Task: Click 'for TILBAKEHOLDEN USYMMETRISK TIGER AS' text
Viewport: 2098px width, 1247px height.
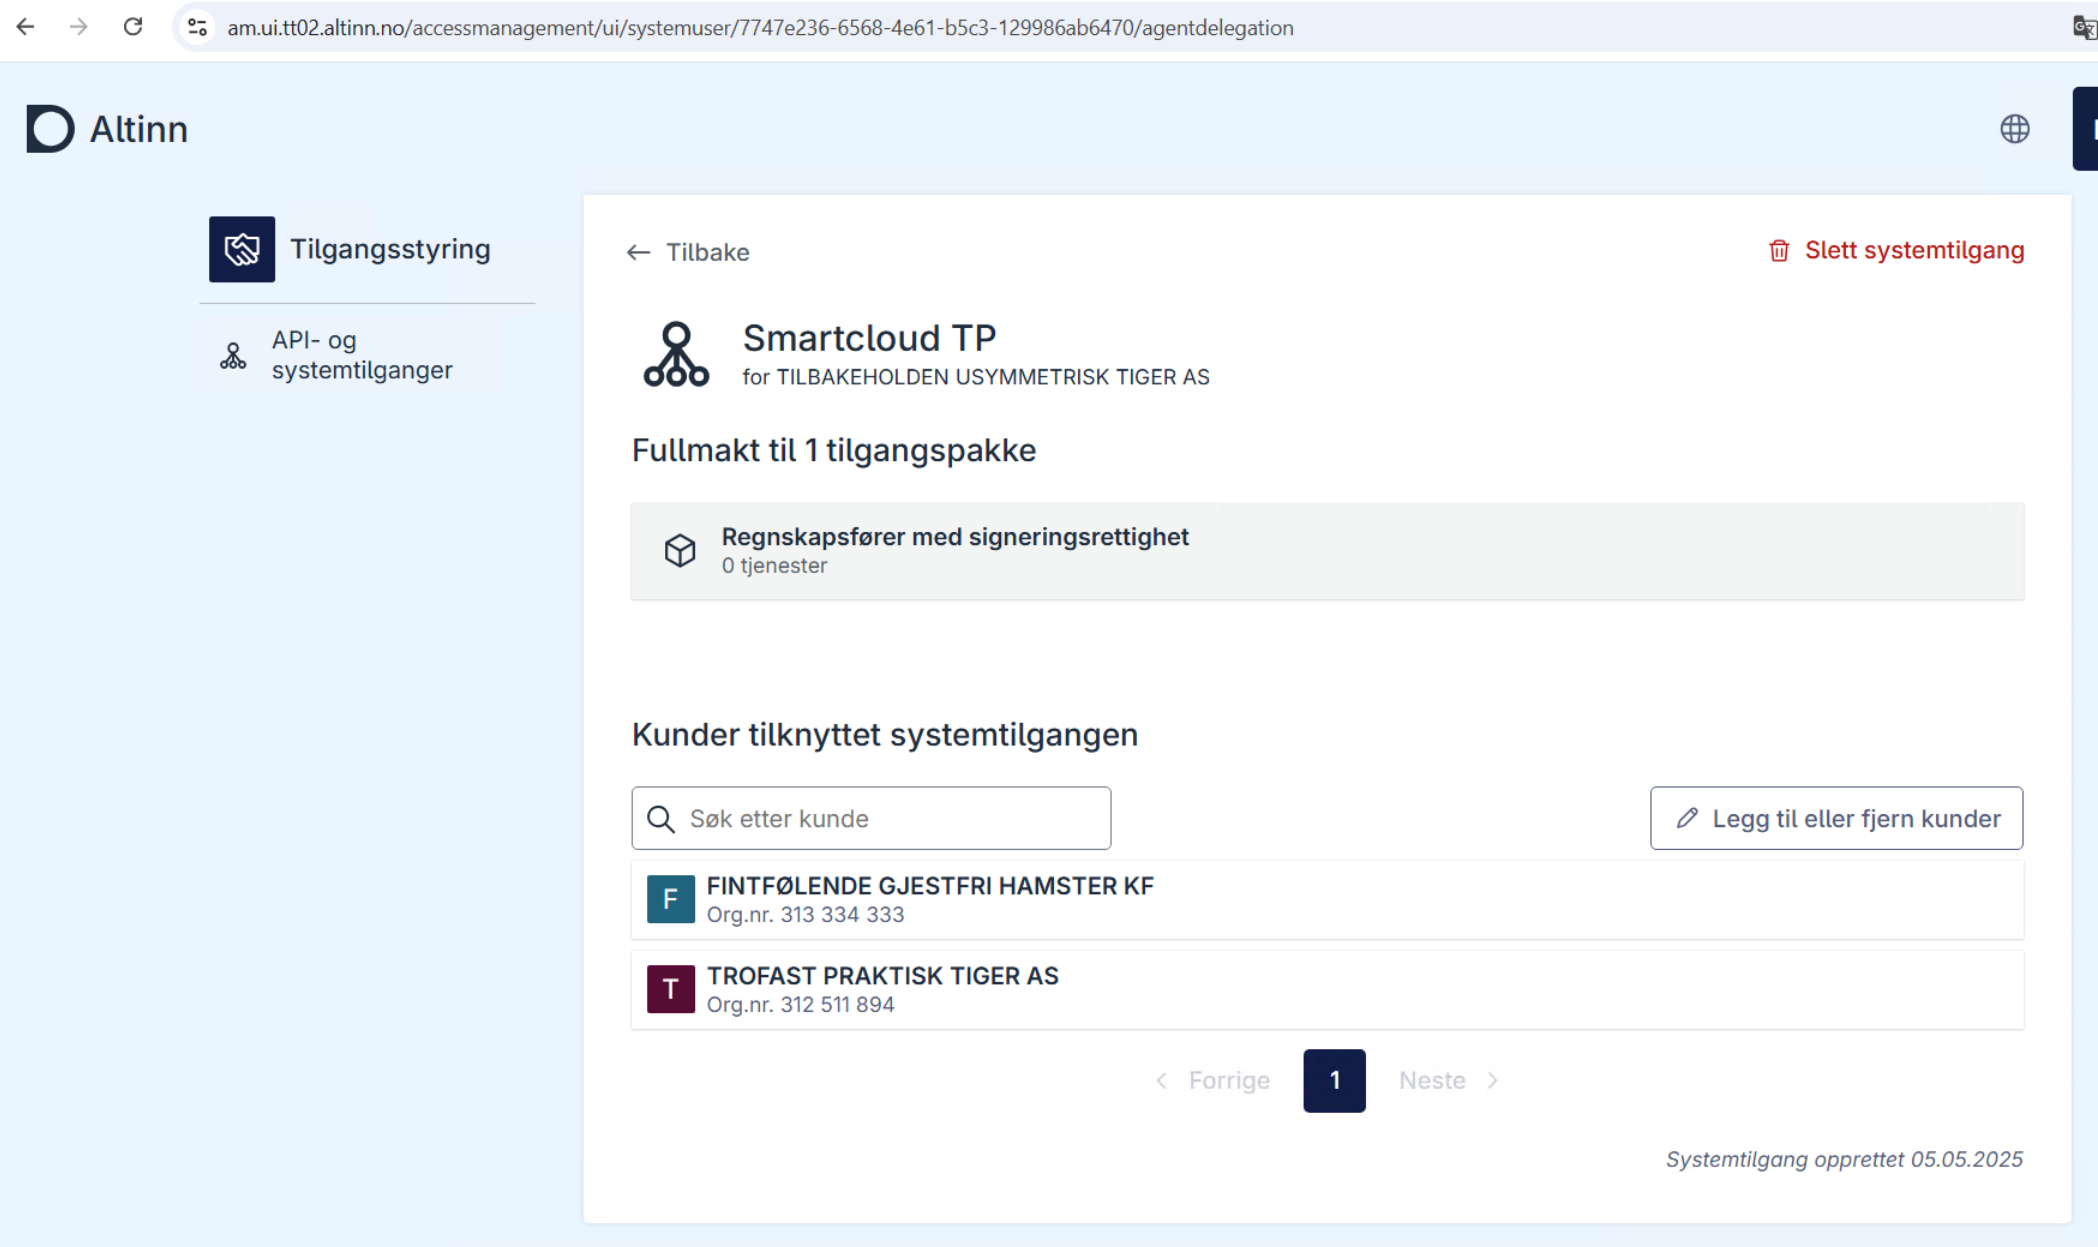Action: click(976, 377)
